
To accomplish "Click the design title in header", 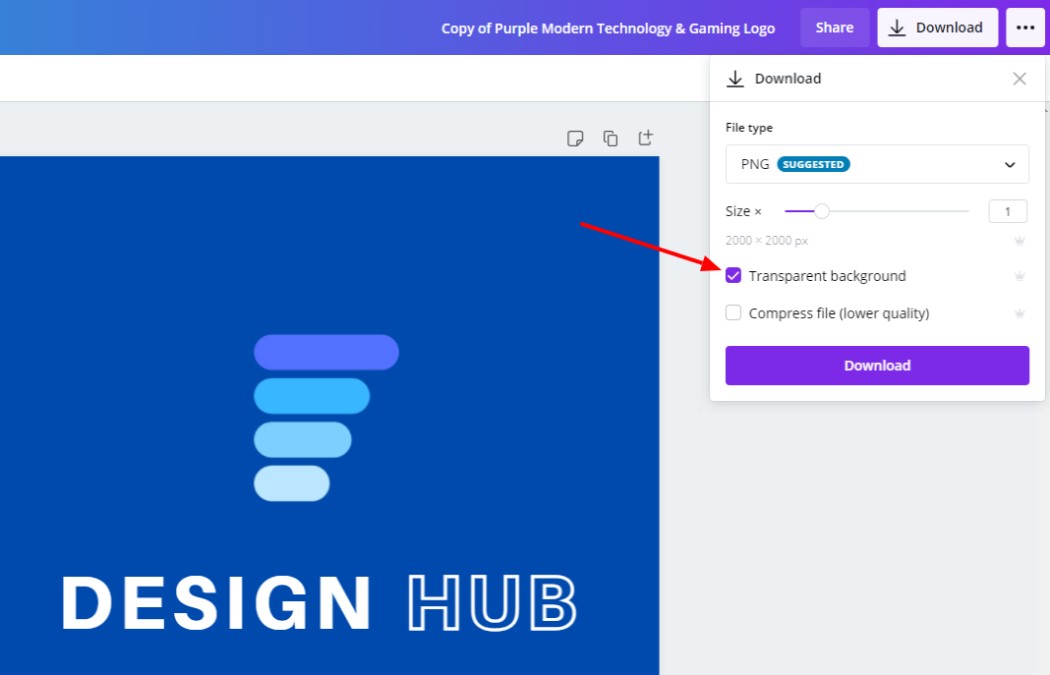I will point(608,28).
